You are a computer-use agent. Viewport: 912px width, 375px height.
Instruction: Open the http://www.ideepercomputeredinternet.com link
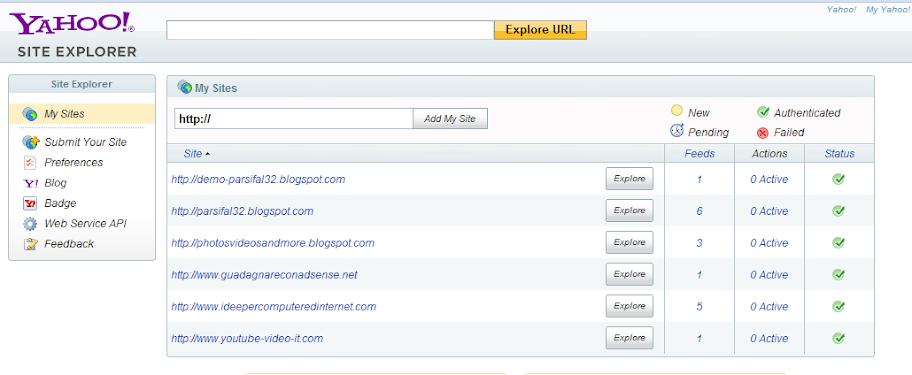click(273, 306)
